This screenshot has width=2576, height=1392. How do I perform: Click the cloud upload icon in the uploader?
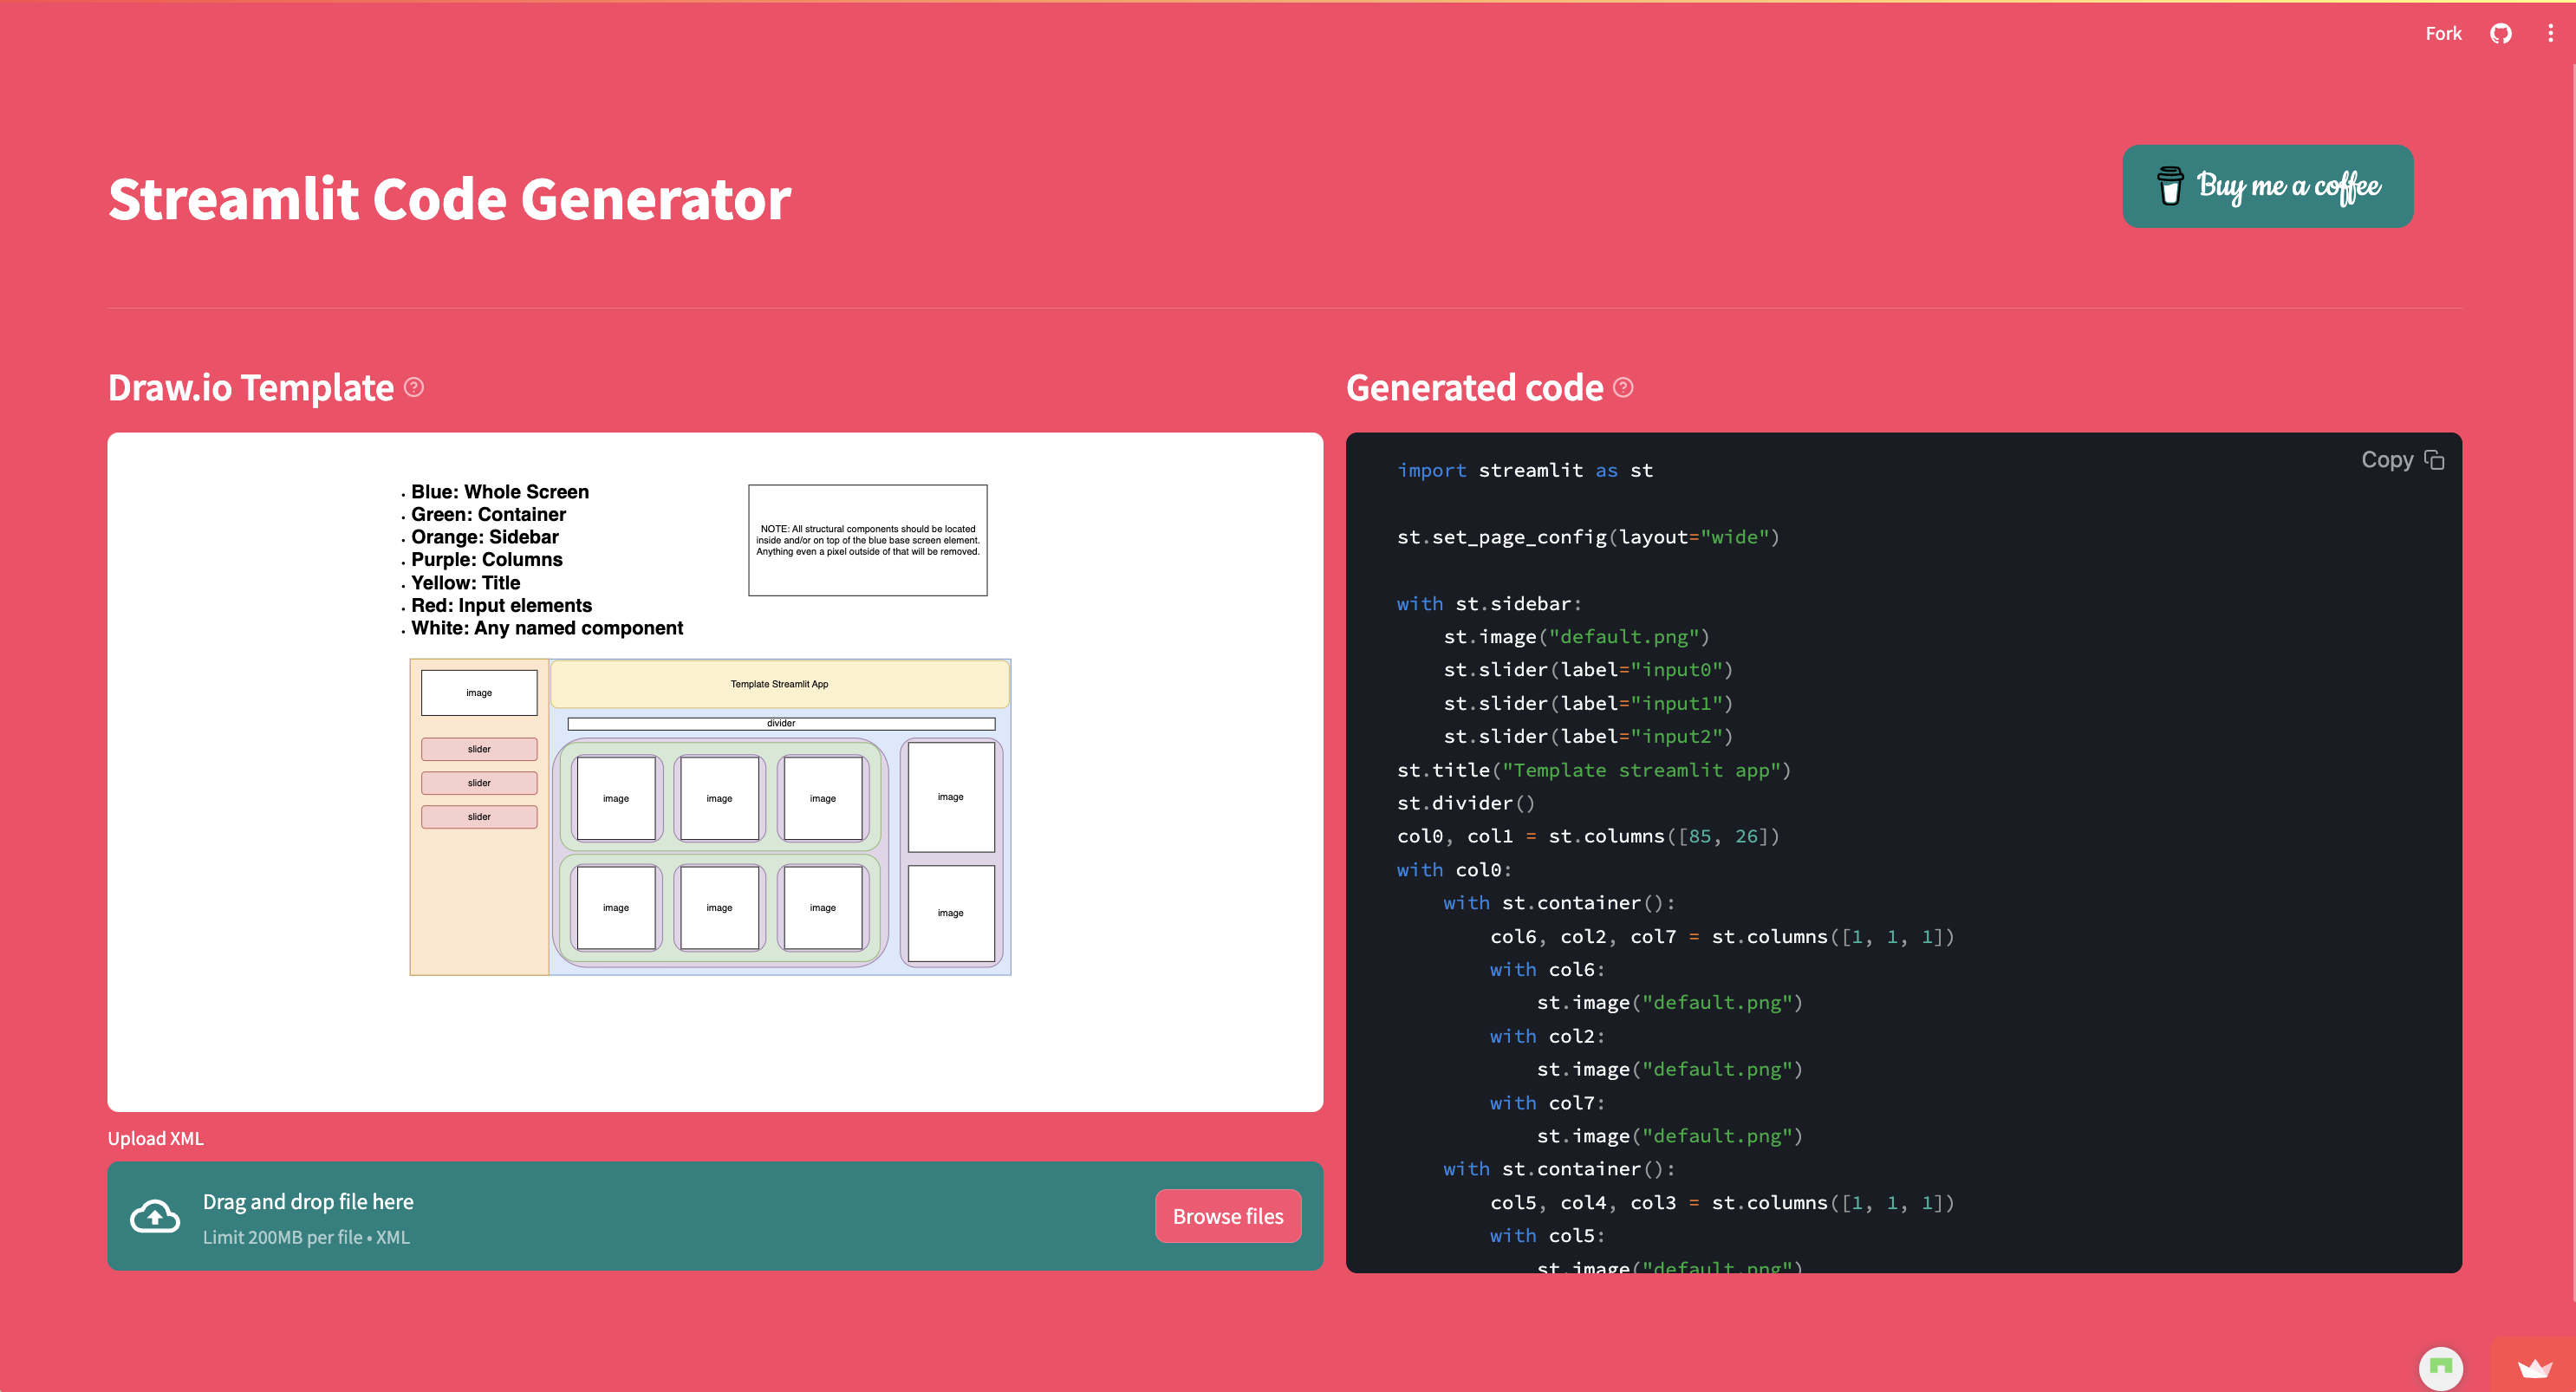154,1216
